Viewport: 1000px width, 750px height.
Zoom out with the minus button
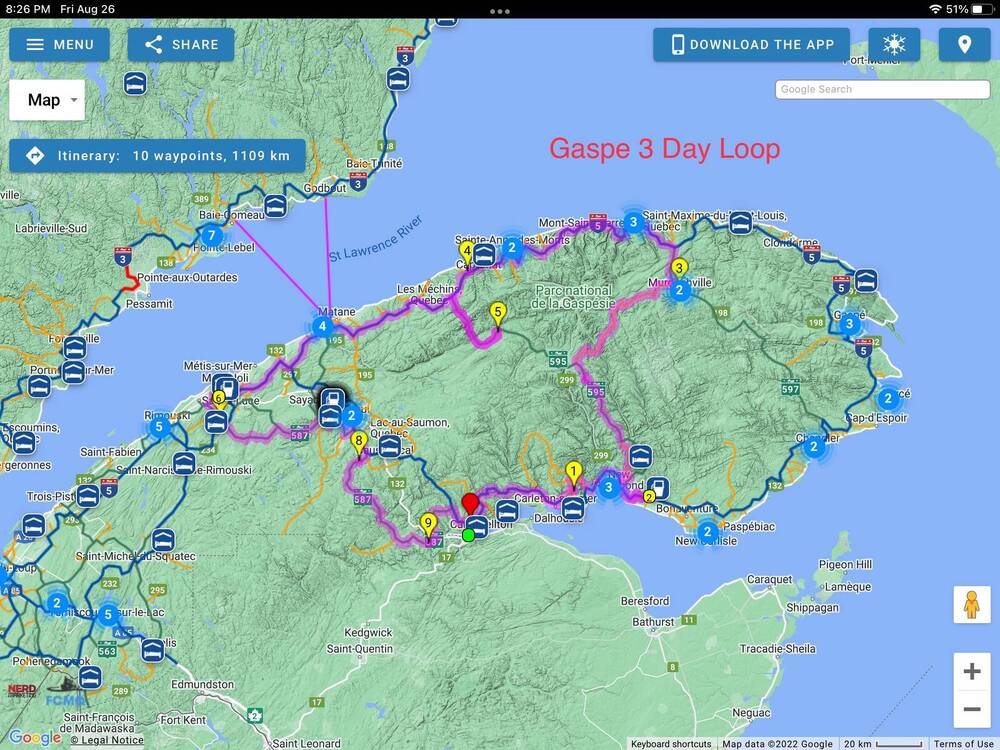(971, 709)
